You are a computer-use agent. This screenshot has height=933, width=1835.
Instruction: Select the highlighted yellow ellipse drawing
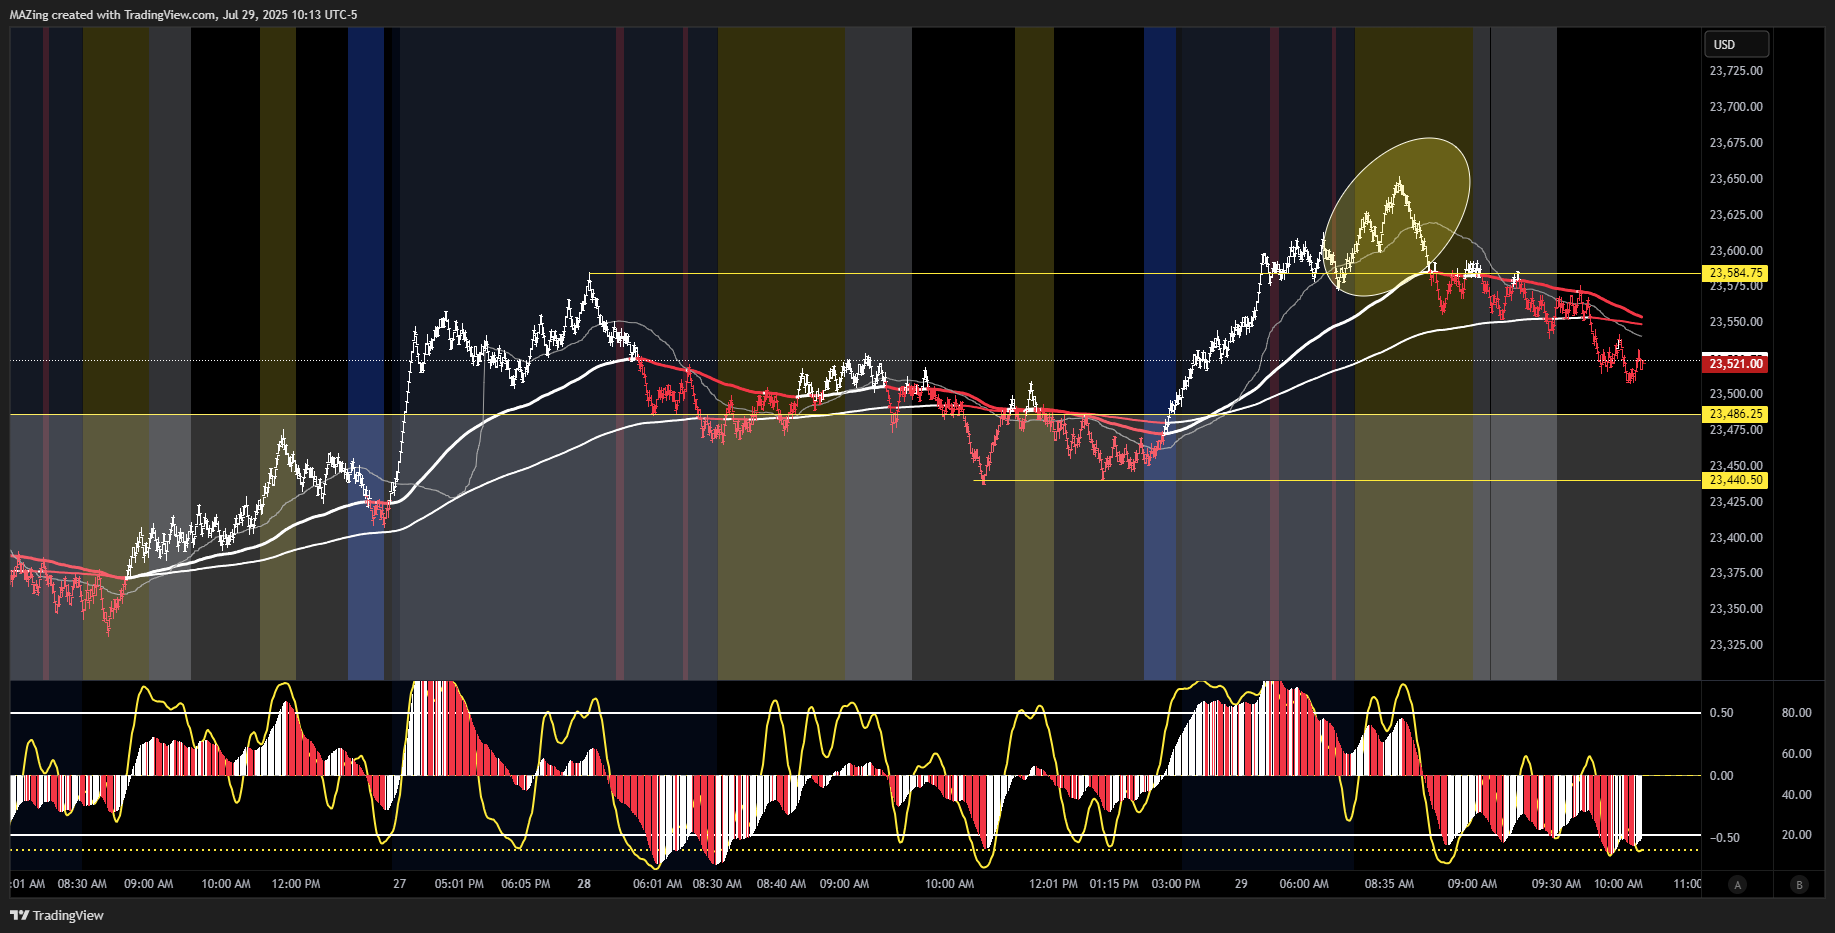(1397, 217)
